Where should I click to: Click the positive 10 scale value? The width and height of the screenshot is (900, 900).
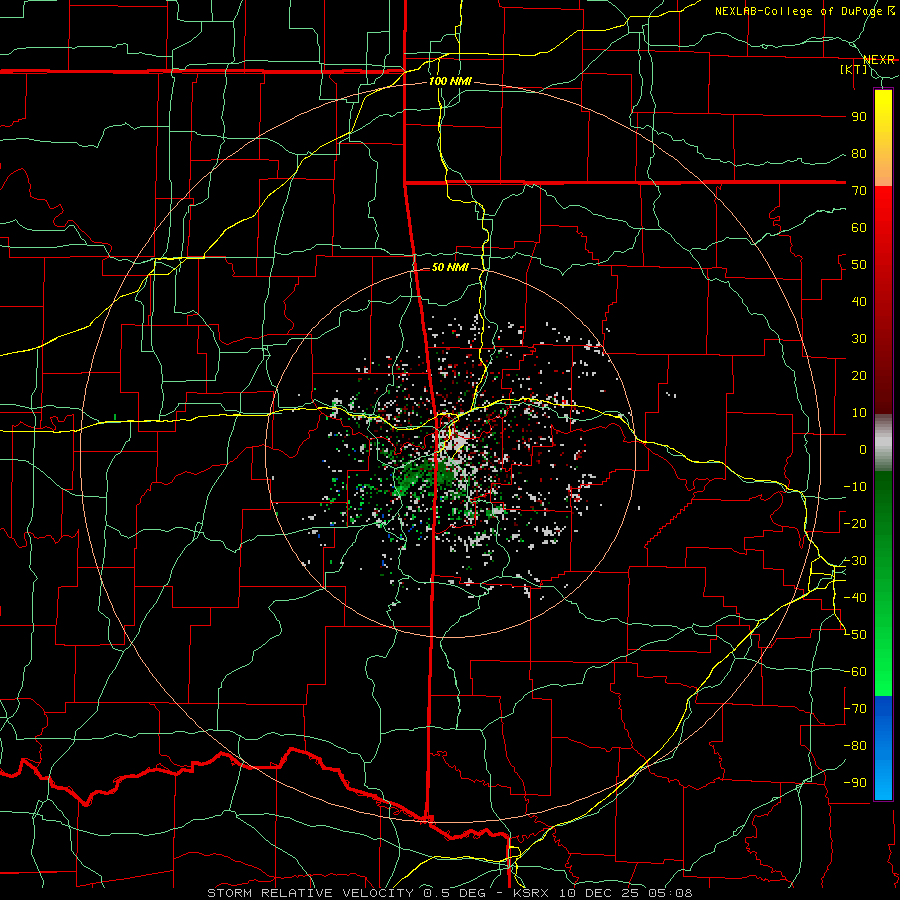(x=859, y=413)
